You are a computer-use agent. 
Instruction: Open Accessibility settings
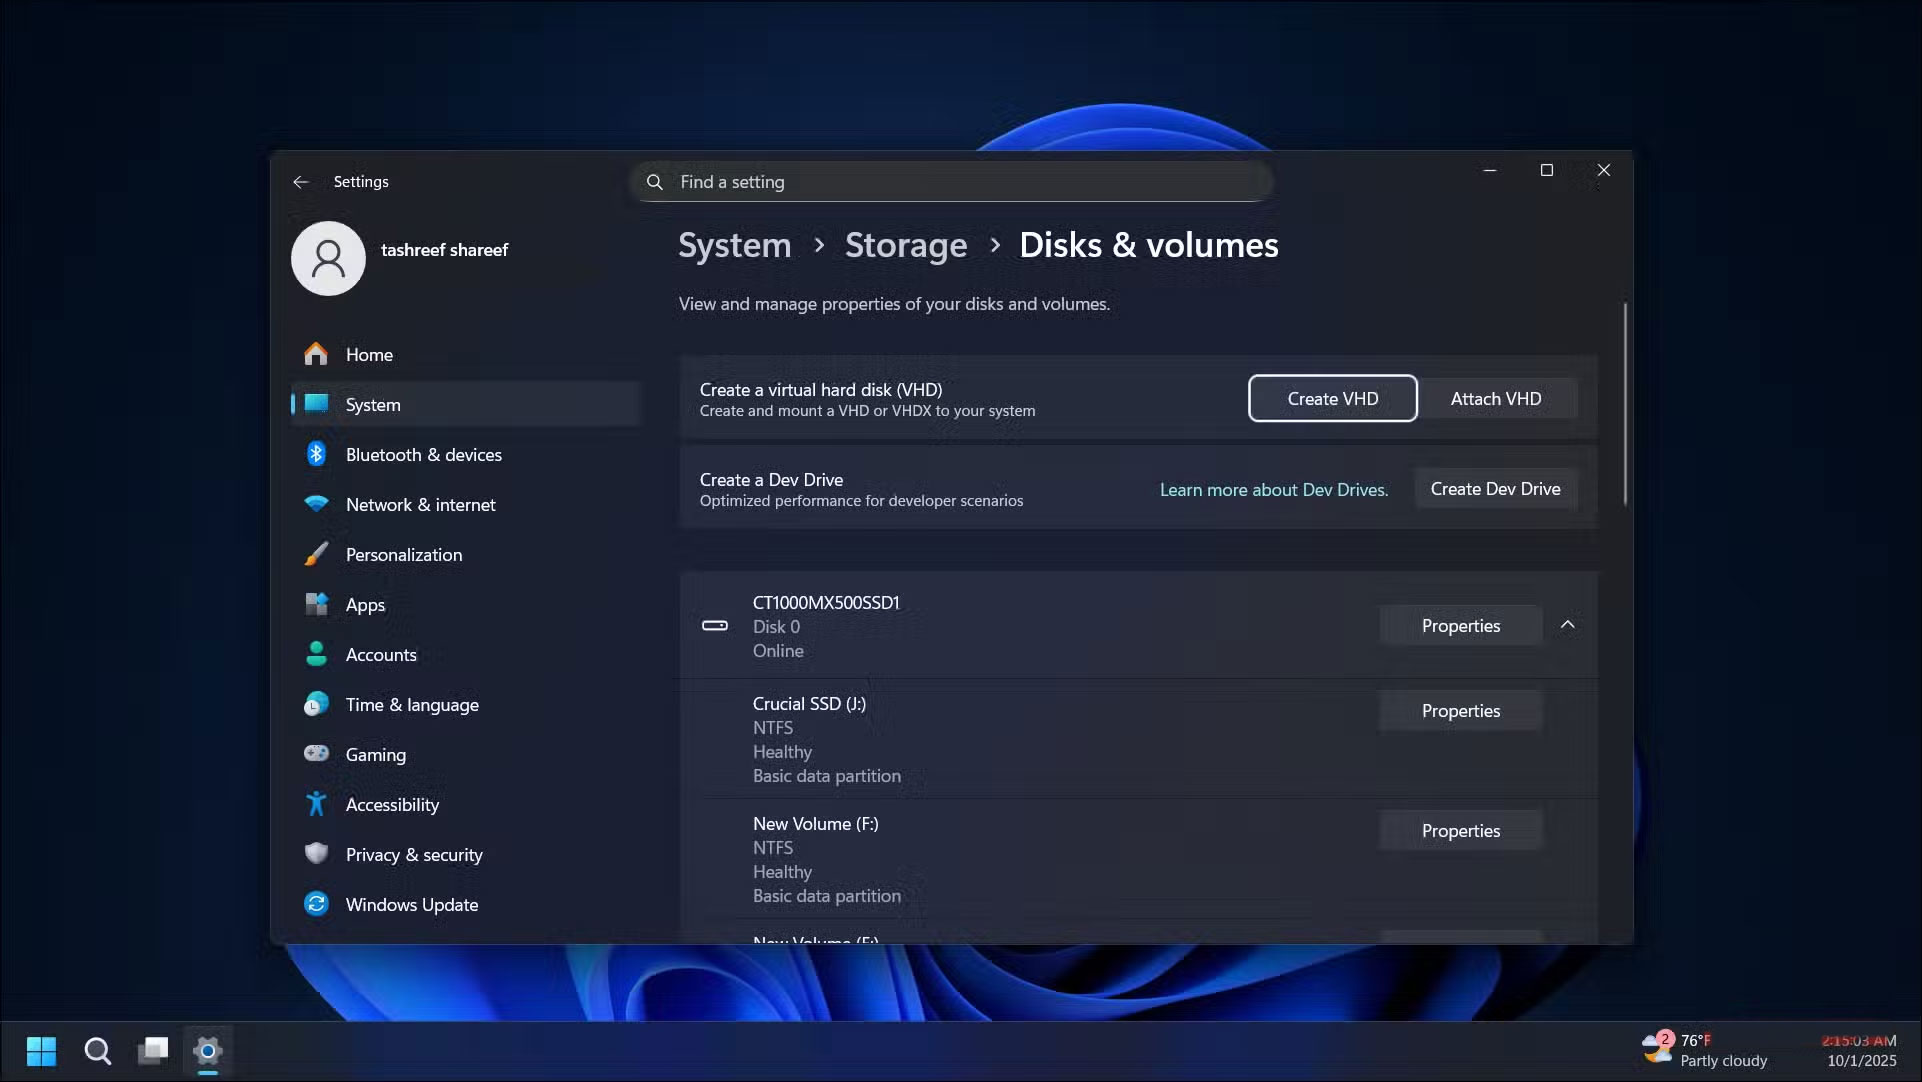coord(391,804)
